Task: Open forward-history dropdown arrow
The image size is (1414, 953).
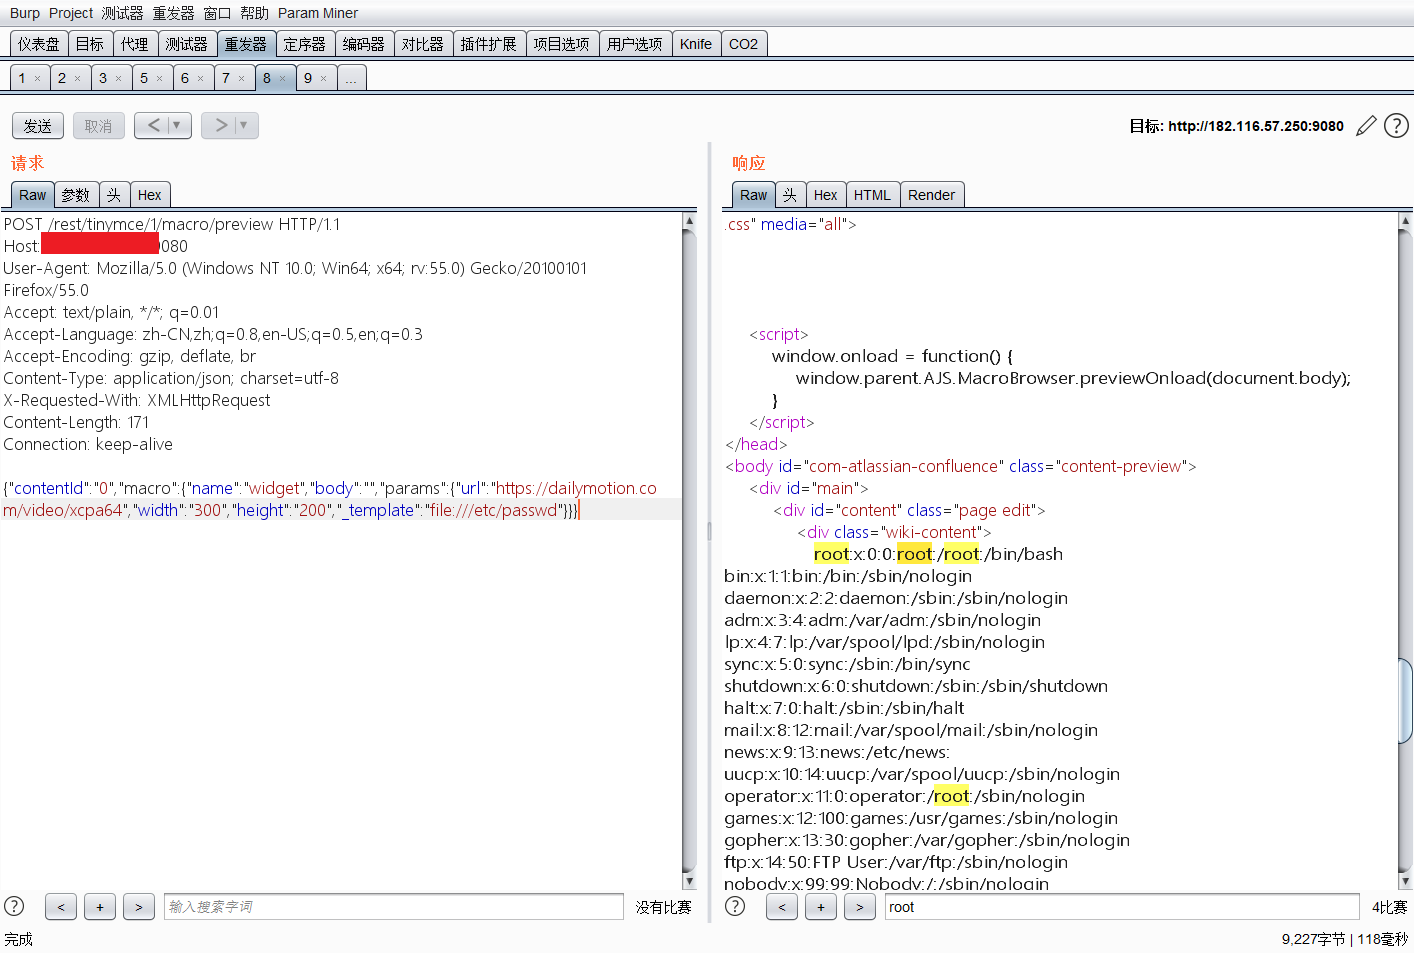Action: [245, 125]
